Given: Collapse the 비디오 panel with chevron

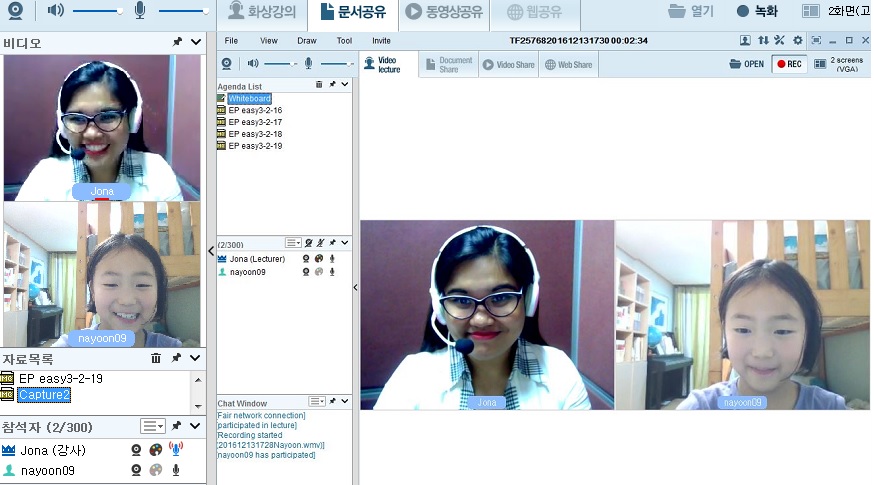Looking at the screenshot, I should pyautogui.click(x=196, y=43).
